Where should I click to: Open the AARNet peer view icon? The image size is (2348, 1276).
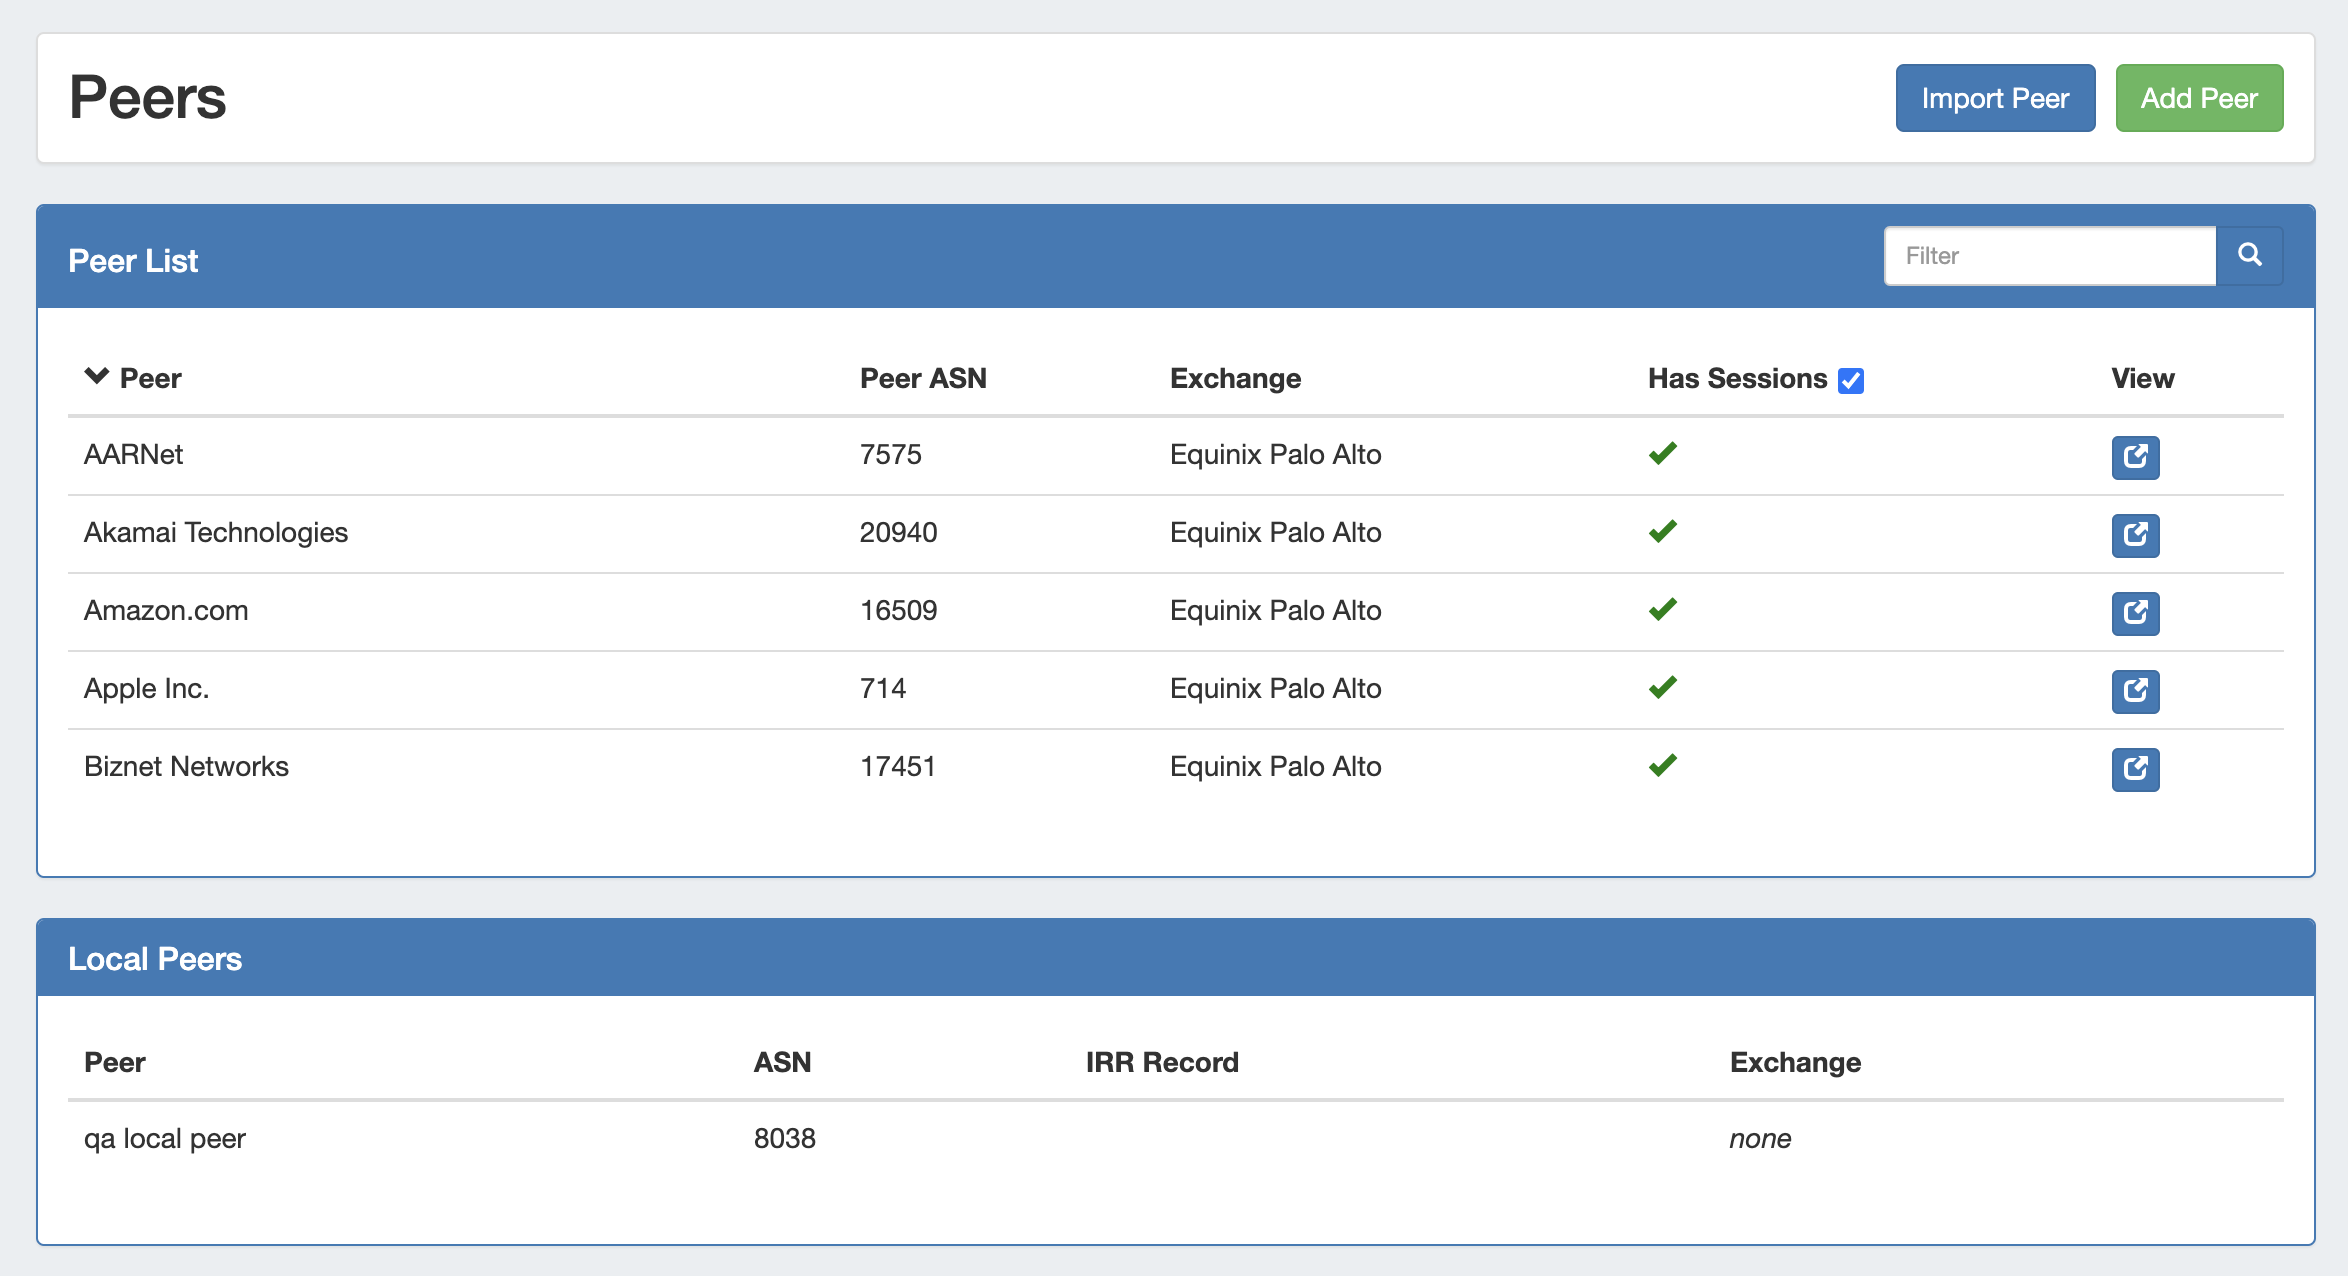tap(2135, 457)
